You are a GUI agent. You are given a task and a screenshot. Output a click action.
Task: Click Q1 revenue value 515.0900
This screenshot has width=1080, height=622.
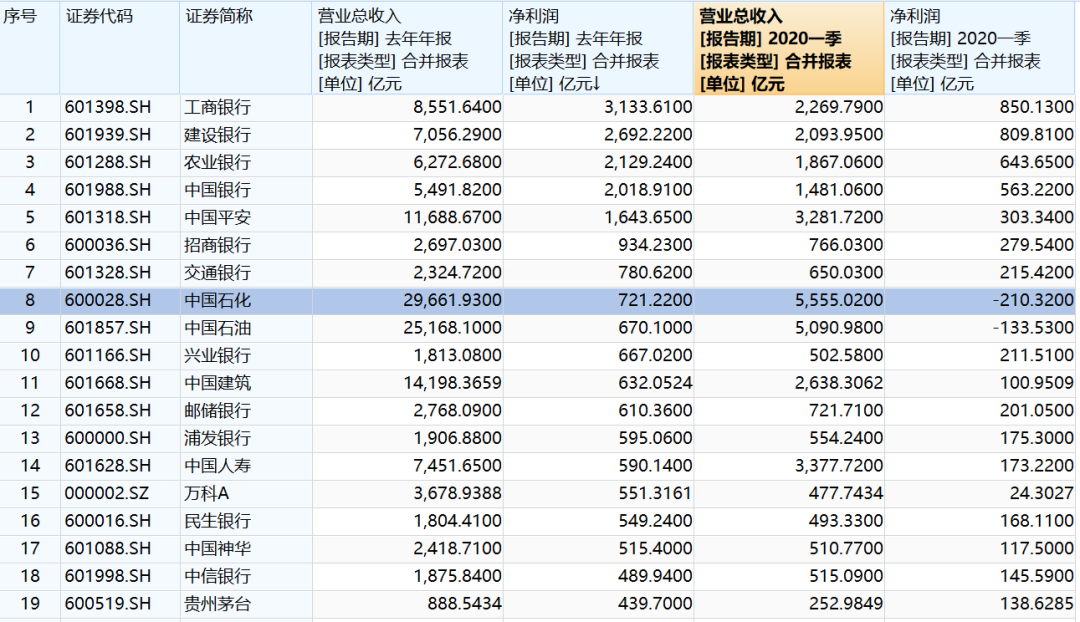tap(846, 576)
